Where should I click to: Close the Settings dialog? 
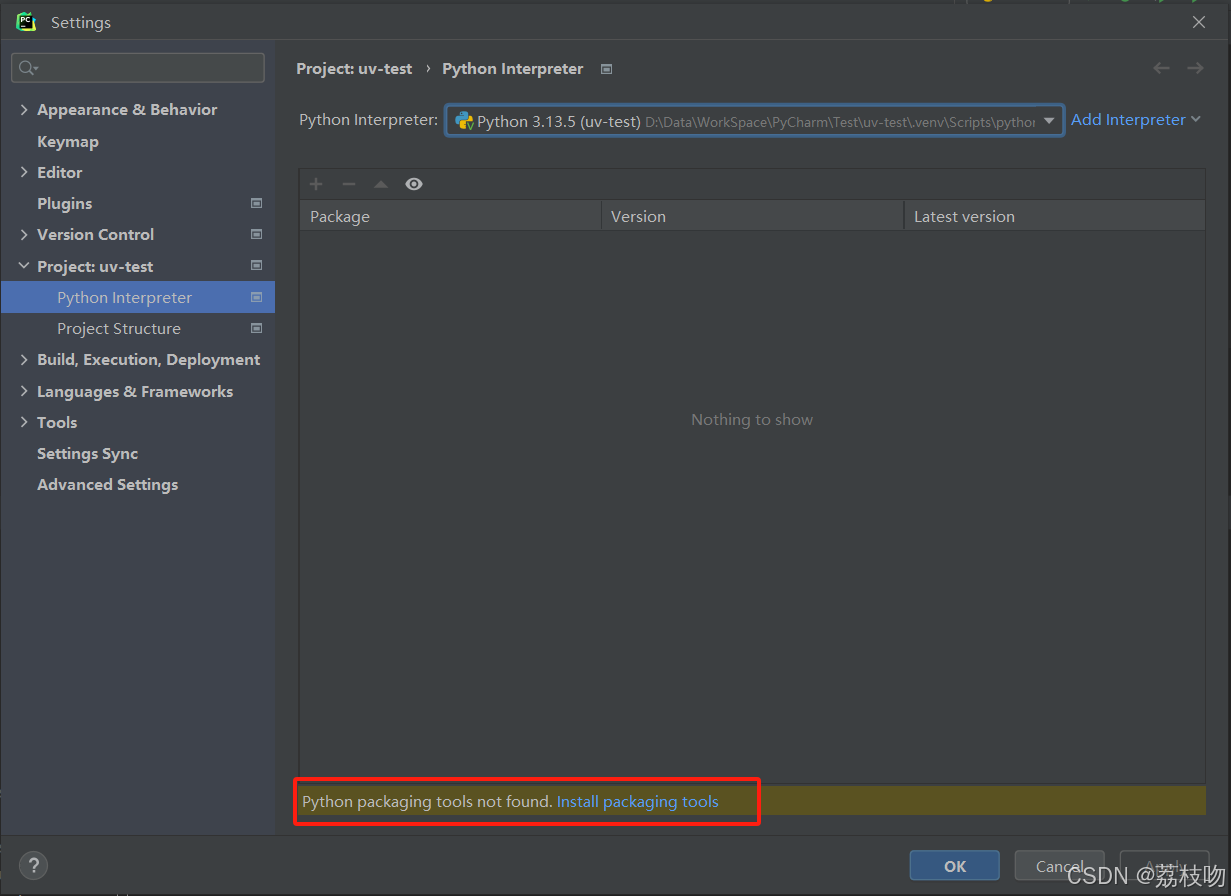tap(1199, 22)
